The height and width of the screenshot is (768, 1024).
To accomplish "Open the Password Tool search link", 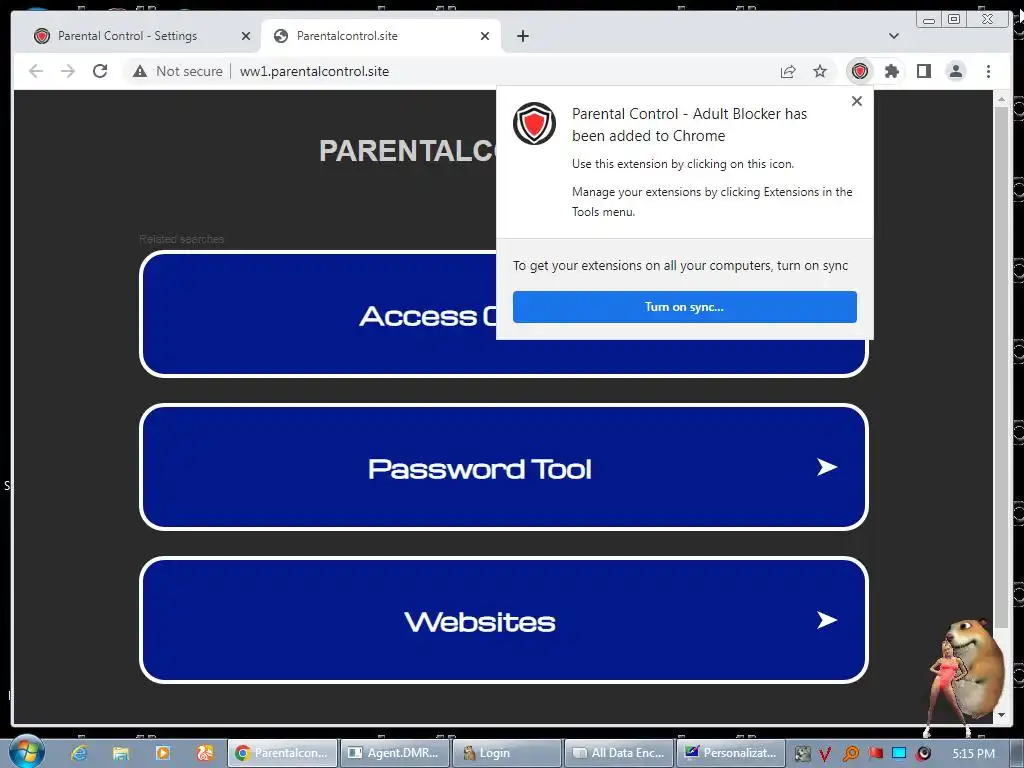I will pos(504,468).
